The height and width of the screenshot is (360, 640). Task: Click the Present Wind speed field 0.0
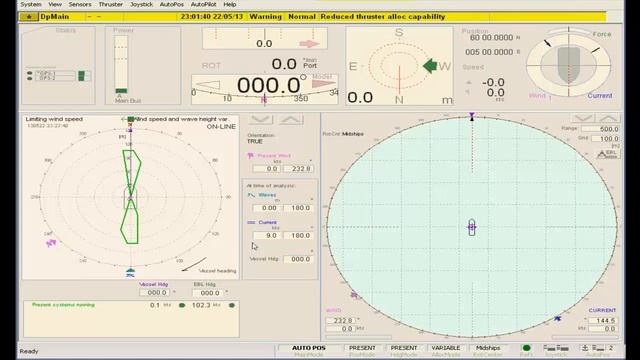tap(266, 169)
